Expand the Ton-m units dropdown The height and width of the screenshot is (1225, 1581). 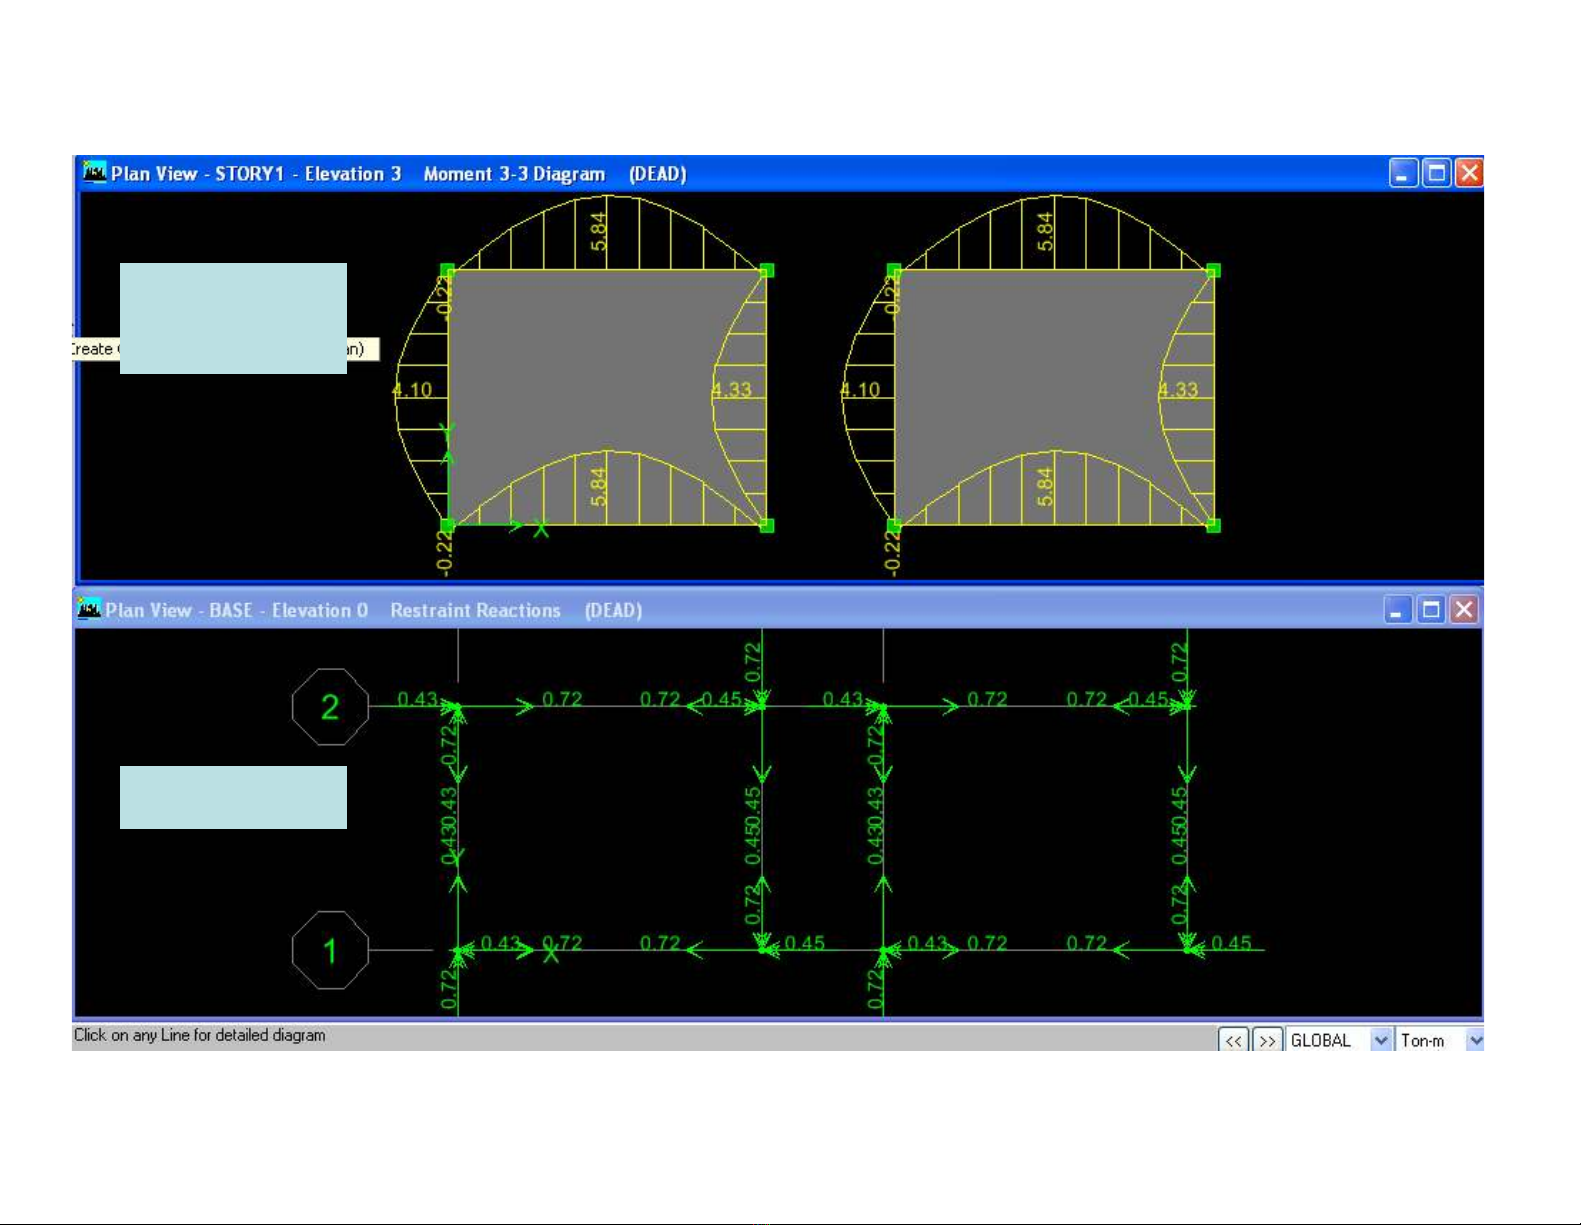coord(1474,1040)
